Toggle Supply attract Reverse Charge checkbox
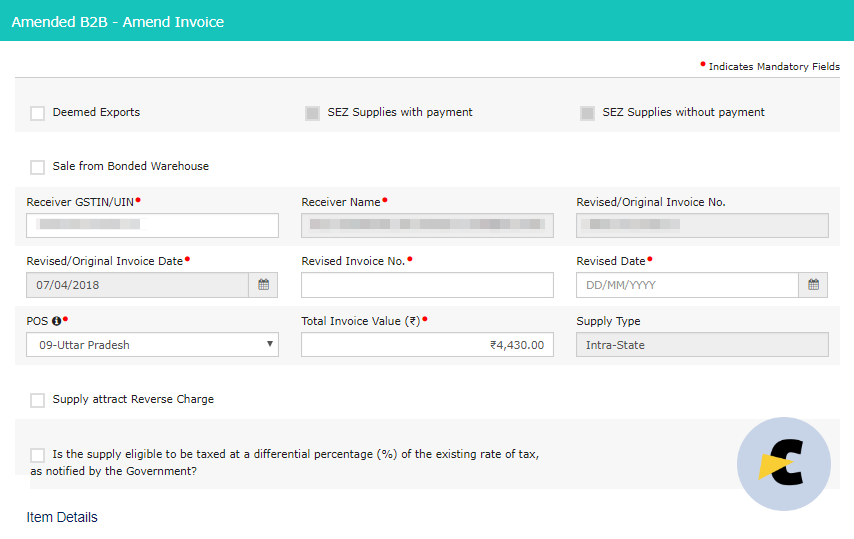The image size is (854, 539). point(38,400)
